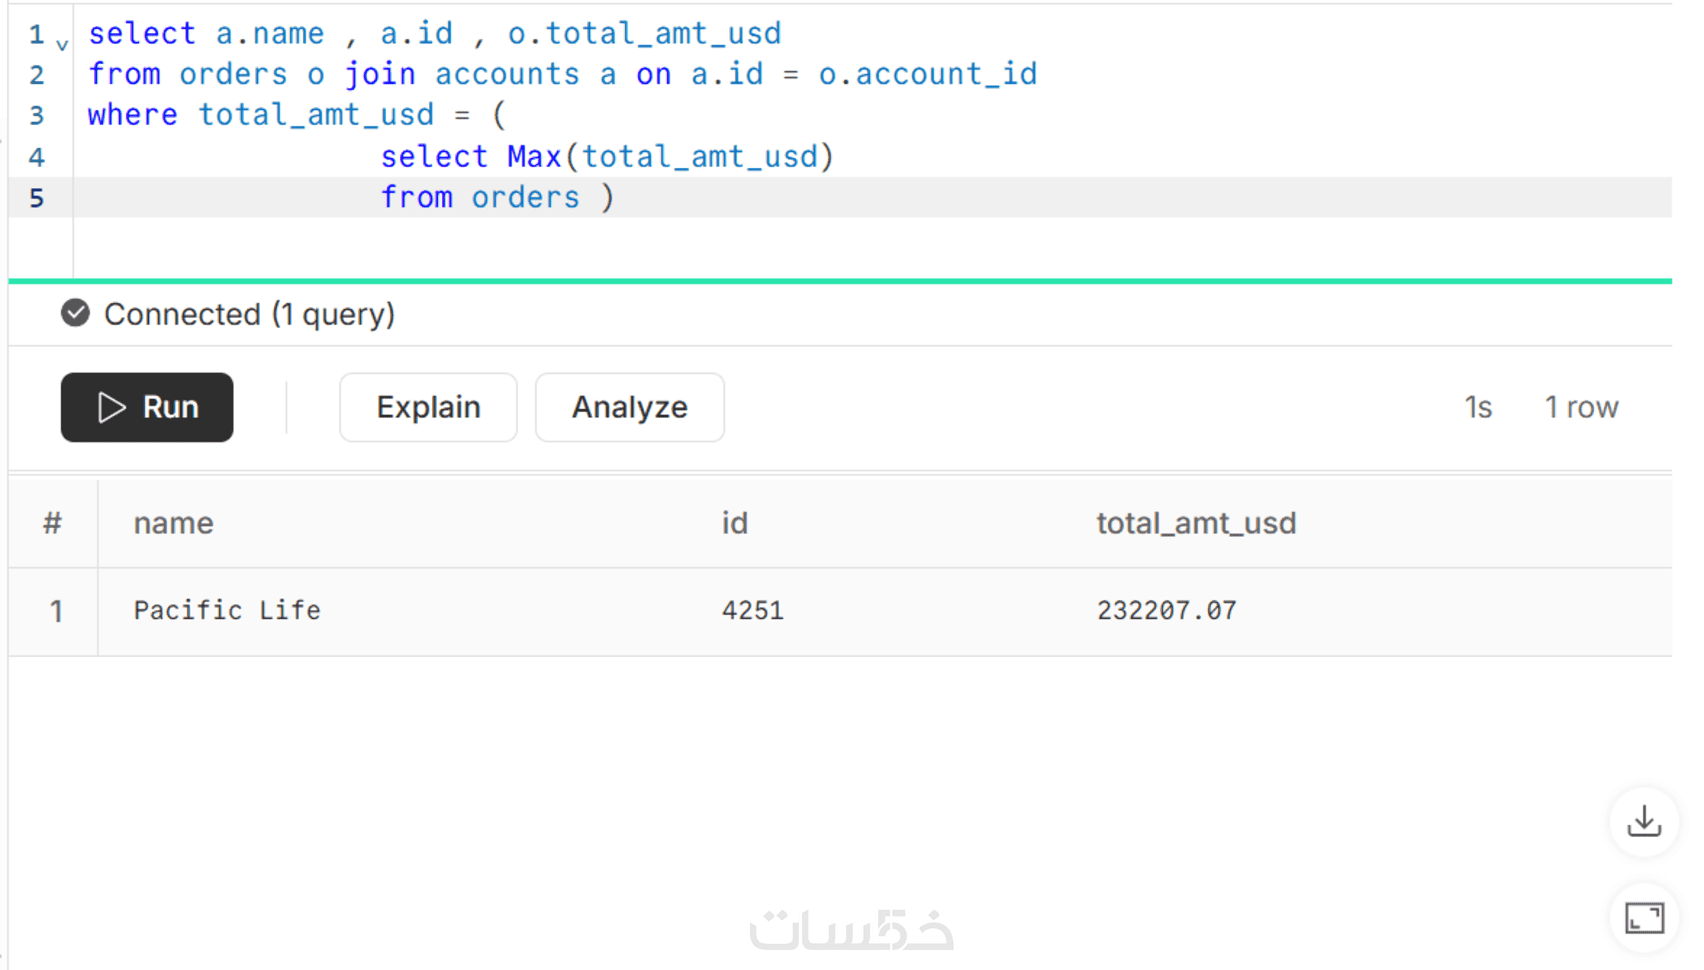Click the Connected status checkmark icon

click(x=75, y=314)
